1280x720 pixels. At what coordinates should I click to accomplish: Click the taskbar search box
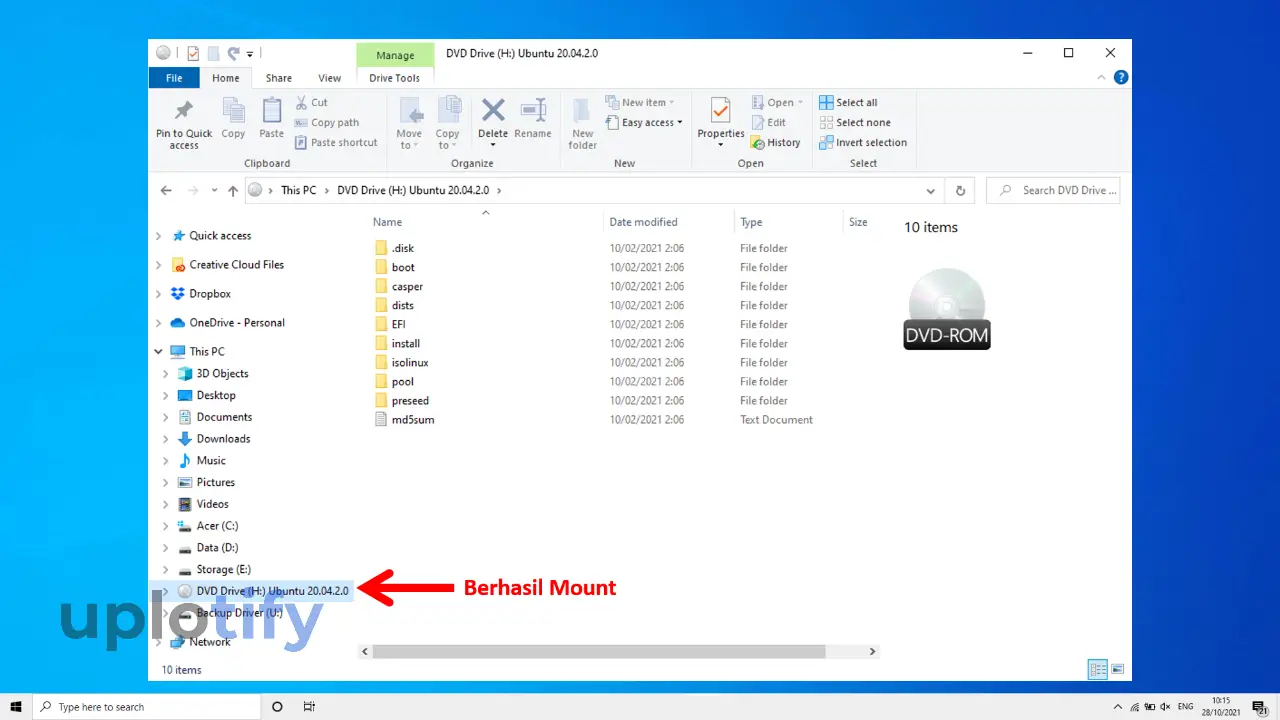(x=147, y=707)
